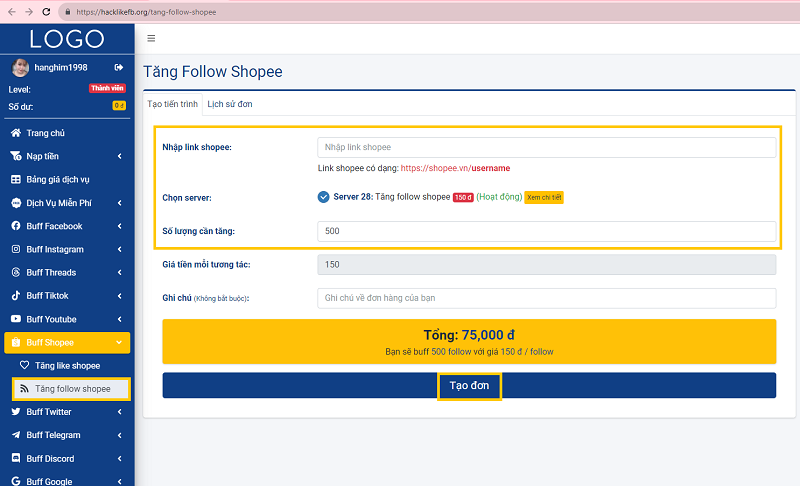Image resolution: width=800 pixels, height=486 pixels.
Task: Click the Dịch Vụ Miễn Phí icon
Action: tap(16, 202)
